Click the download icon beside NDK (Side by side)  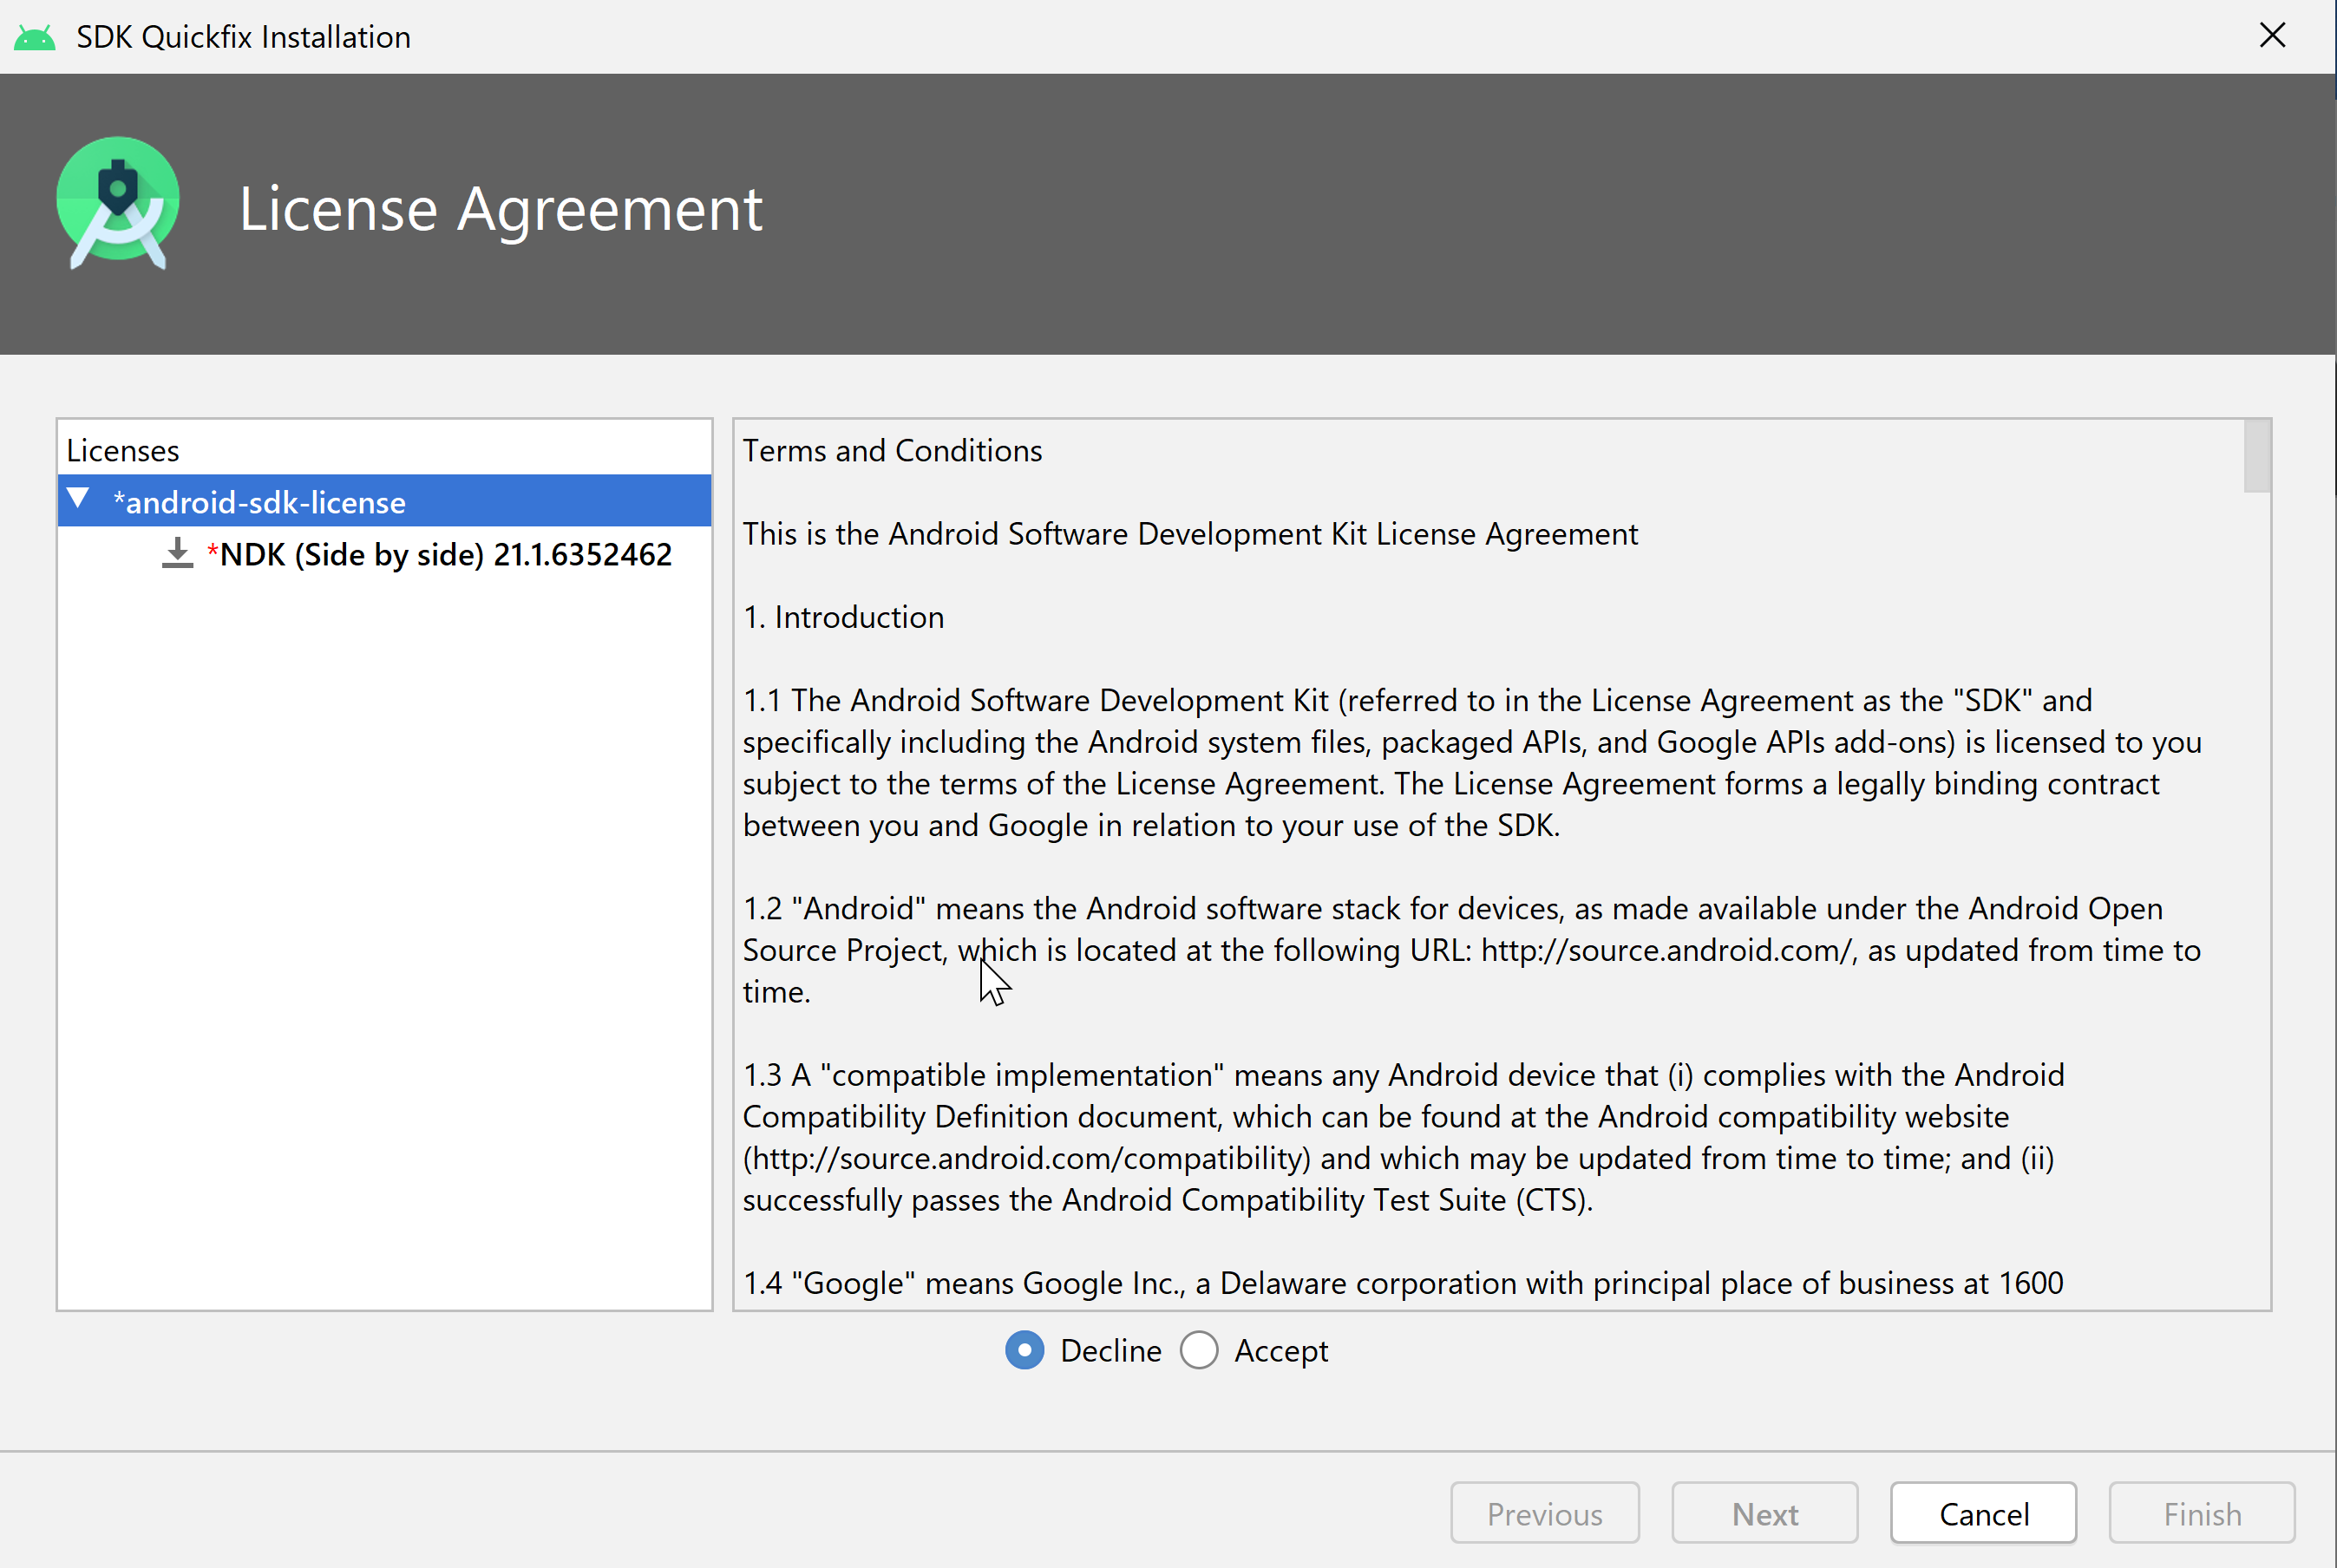point(177,554)
